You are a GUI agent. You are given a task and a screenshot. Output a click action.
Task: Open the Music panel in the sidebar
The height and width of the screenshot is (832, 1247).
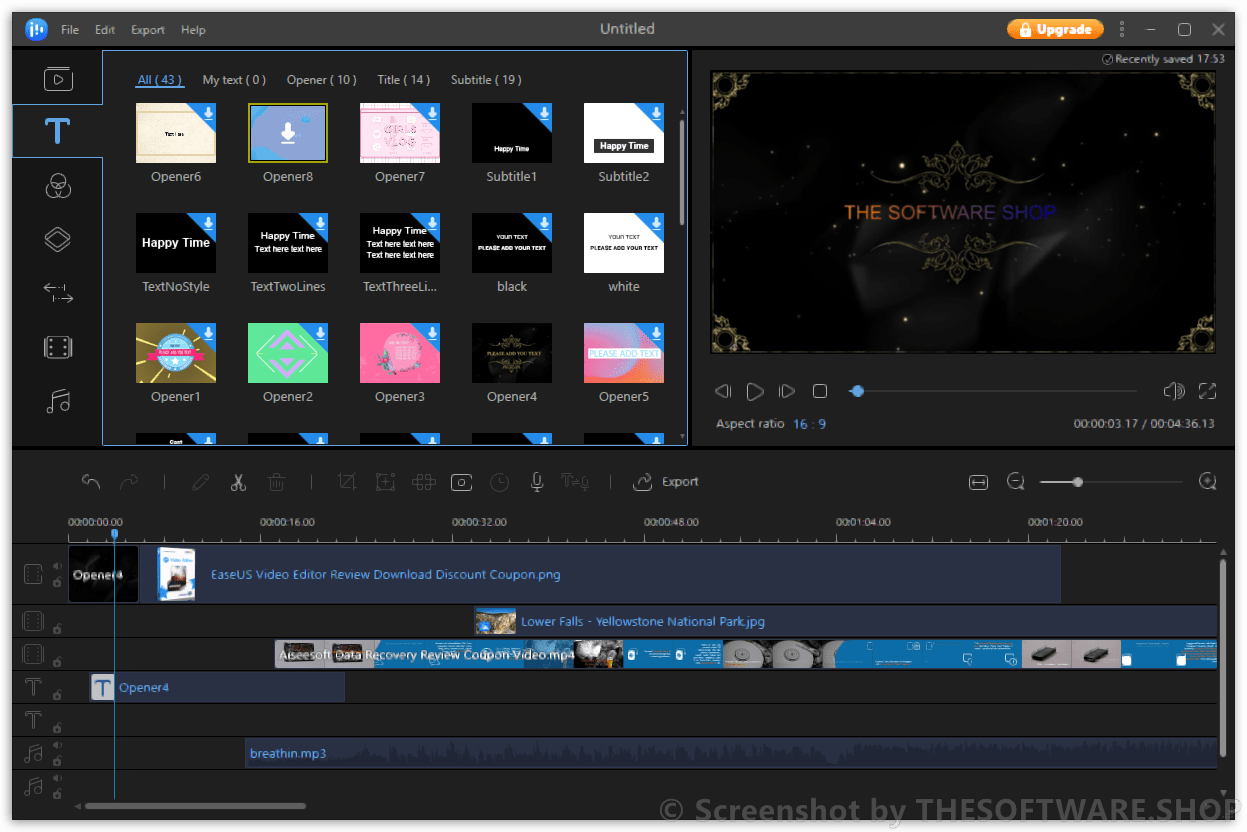click(x=57, y=400)
